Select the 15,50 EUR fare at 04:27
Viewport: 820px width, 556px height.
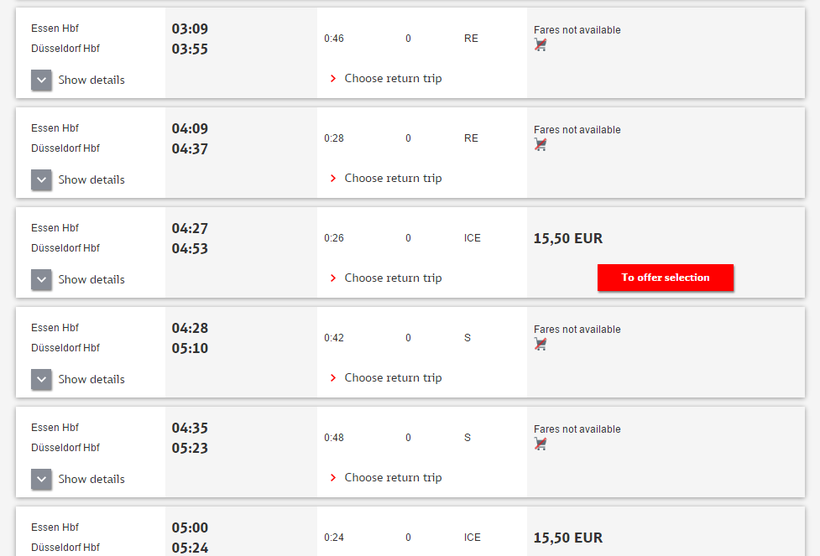pyautogui.click(x=665, y=278)
